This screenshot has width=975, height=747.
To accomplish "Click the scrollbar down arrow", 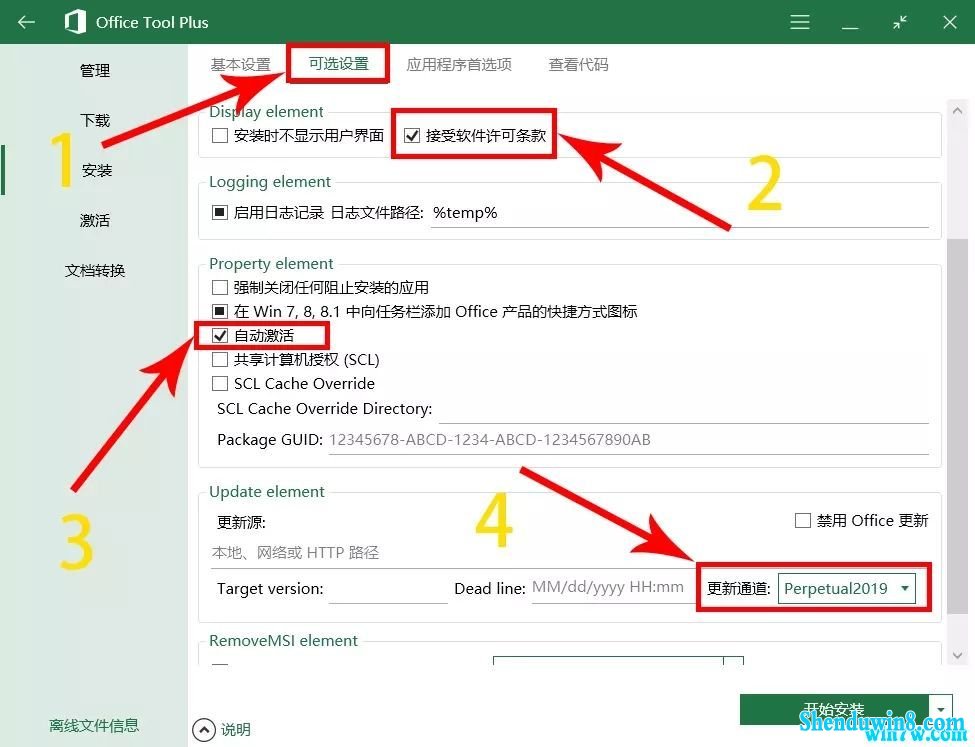I will coord(958,656).
